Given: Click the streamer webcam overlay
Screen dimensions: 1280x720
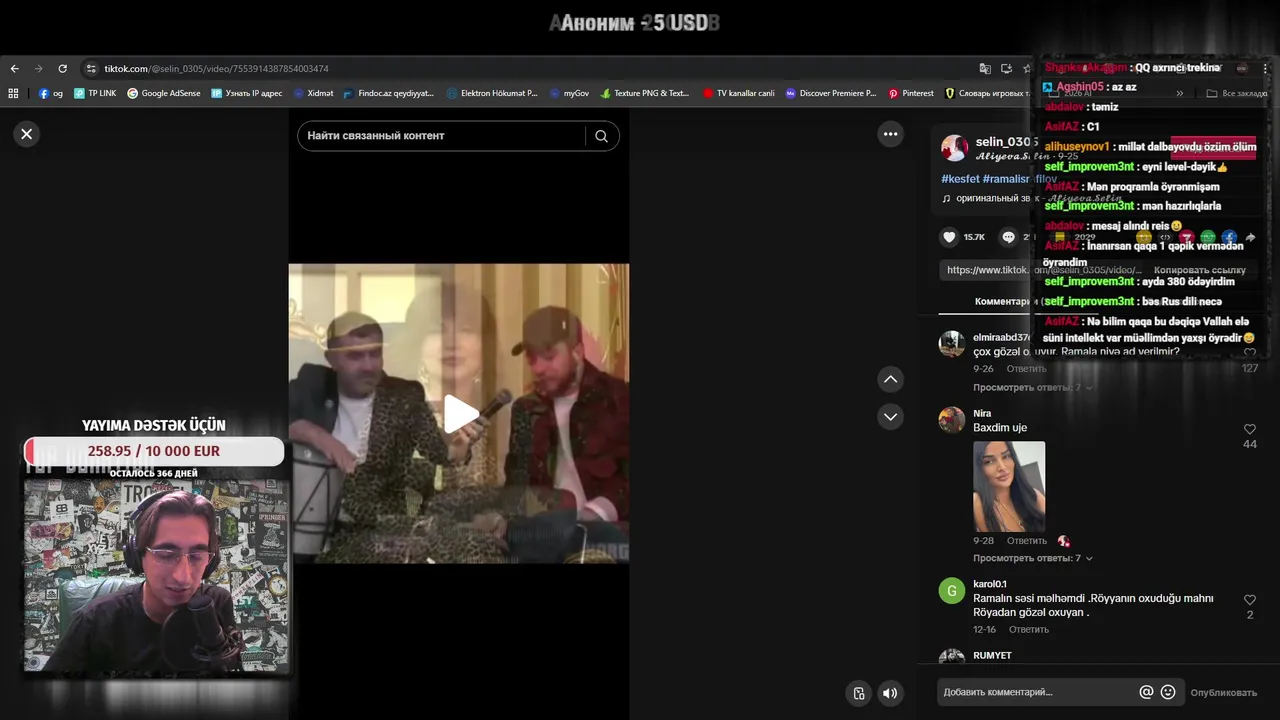Looking at the screenshot, I should click(x=156, y=575).
